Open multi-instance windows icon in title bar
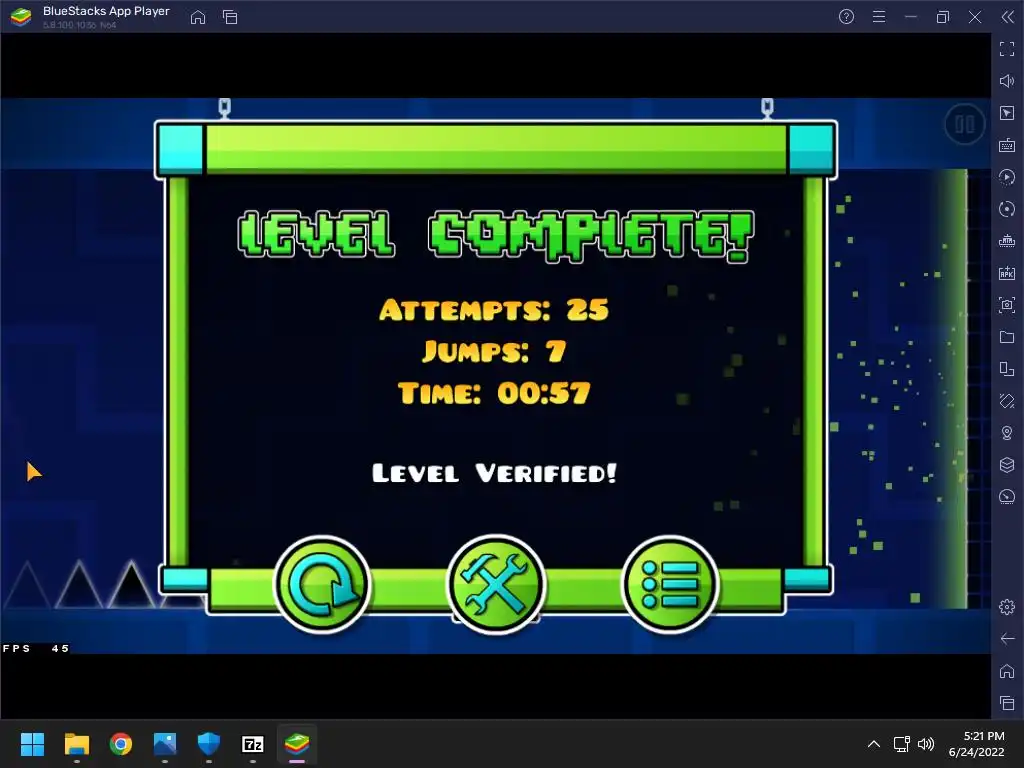This screenshot has height=768, width=1024. click(x=230, y=17)
